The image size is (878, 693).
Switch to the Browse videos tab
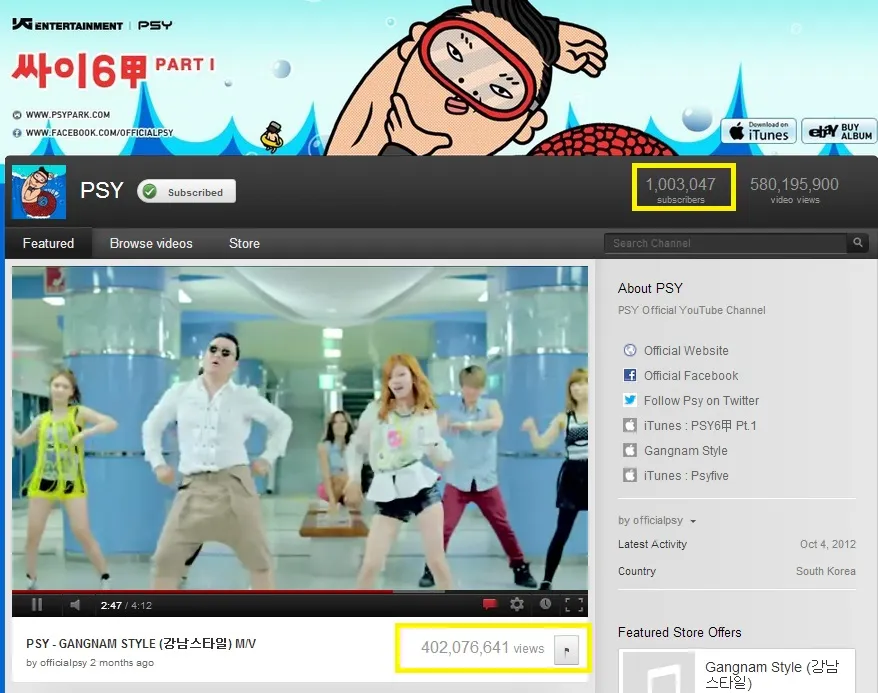[x=151, y=243]
